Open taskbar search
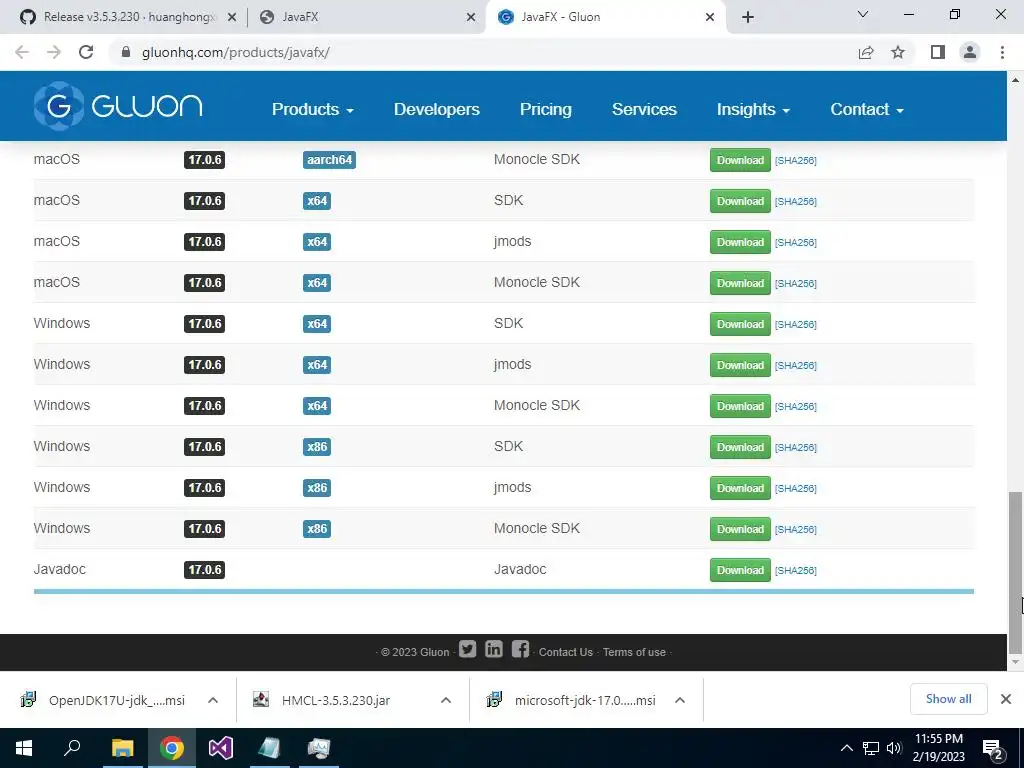Screen dimensions: 1024x768 72,748
